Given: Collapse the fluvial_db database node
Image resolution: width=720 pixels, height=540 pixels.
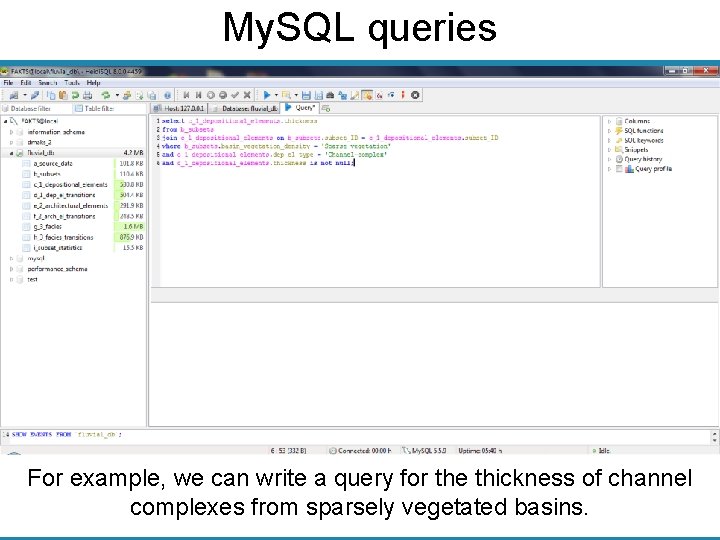Looking at the screenshot, I should pyautogui.click(x=11, y=153).
